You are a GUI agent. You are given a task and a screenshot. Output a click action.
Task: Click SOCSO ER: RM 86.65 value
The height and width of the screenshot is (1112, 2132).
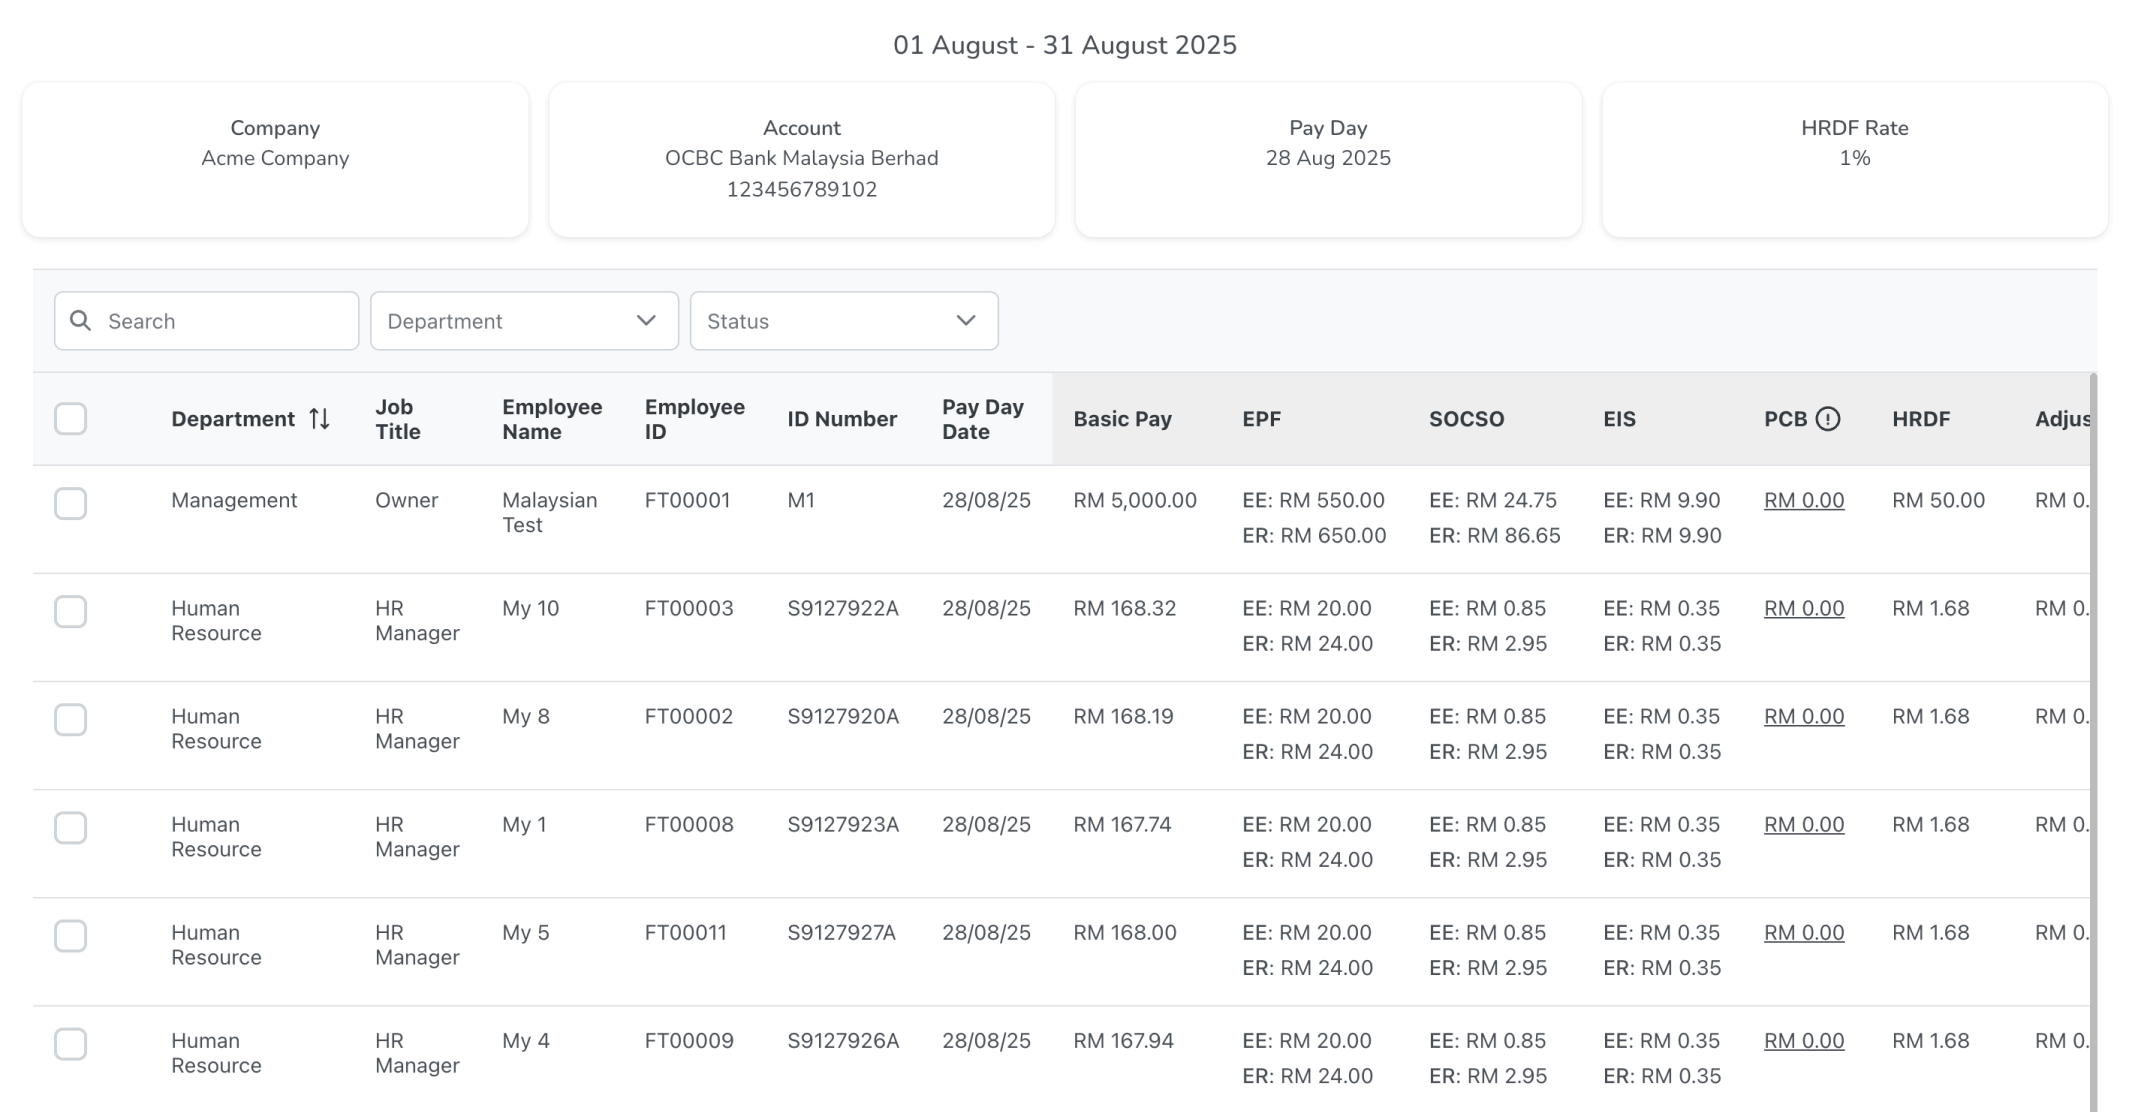1494,535
